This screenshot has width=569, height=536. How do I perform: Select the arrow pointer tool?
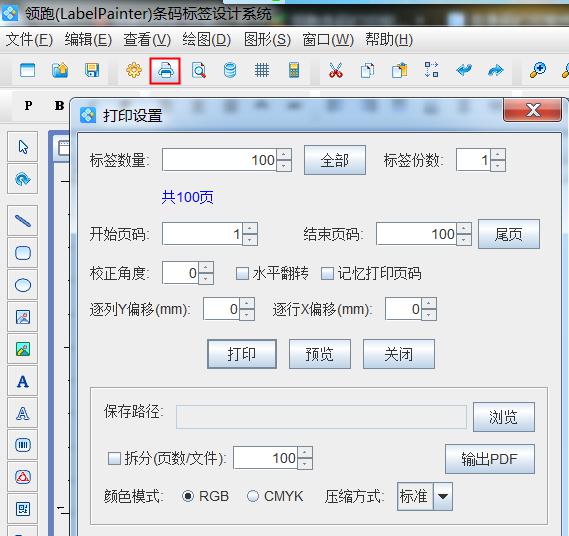[x=22, y=147]
